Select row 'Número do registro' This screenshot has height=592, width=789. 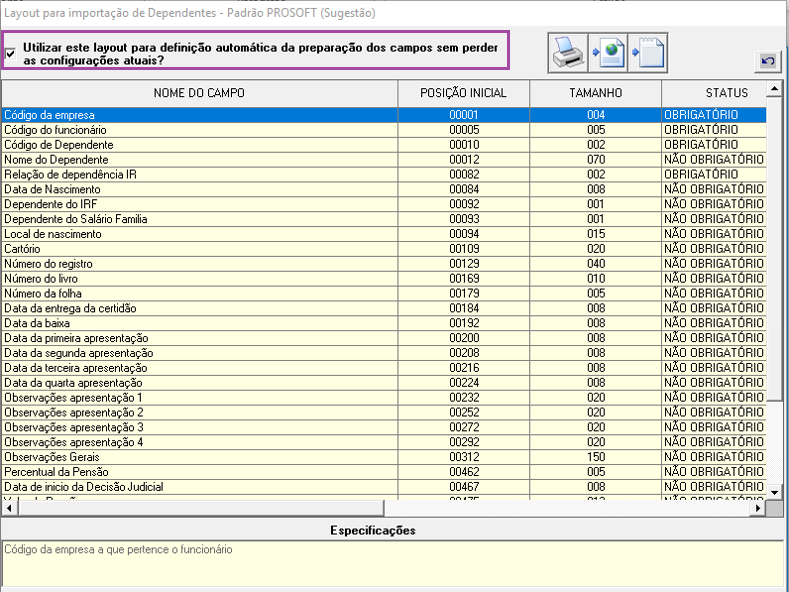[384, 264]
